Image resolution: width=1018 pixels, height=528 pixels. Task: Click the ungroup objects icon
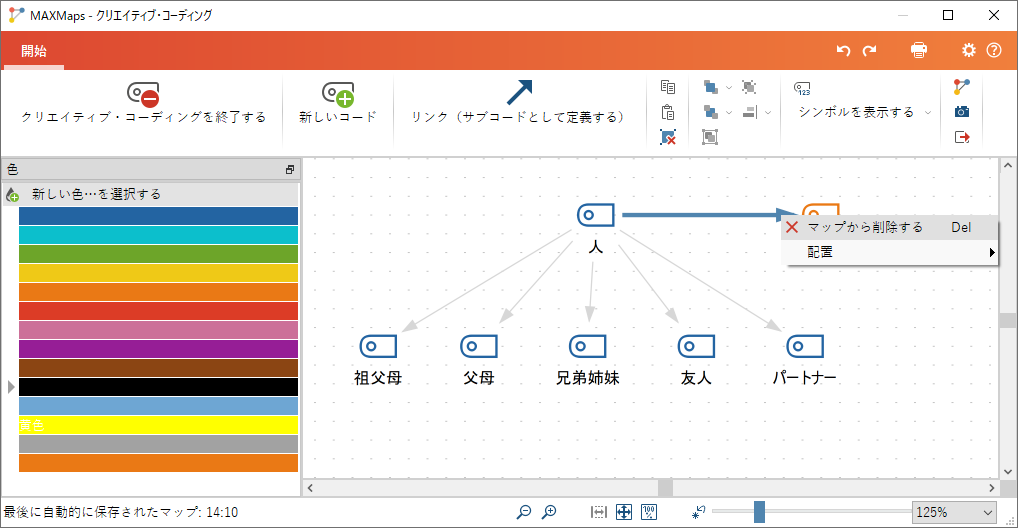[x=749, y=87]
